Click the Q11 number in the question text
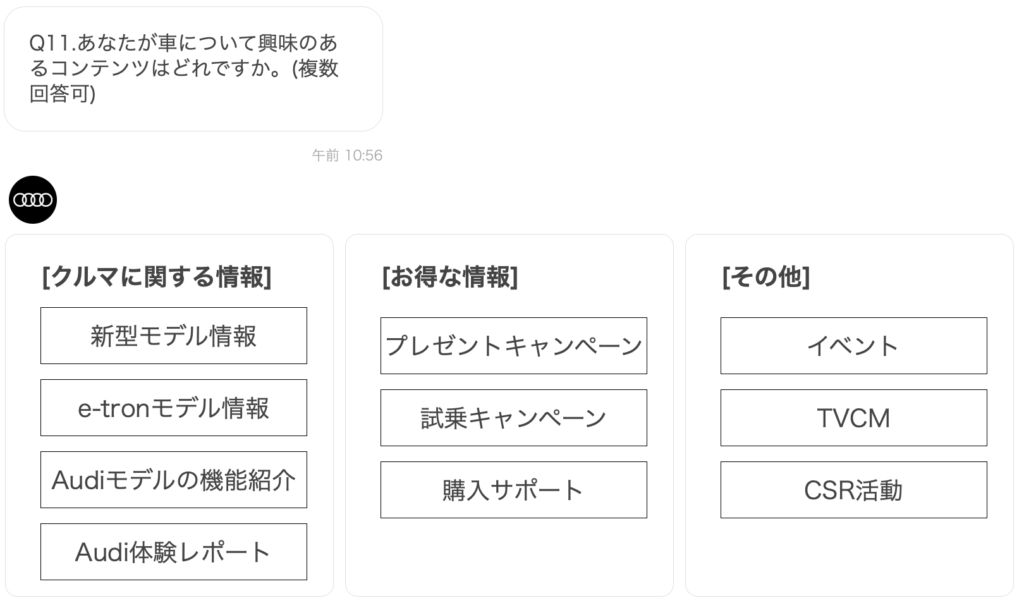1024x603 pixels. pos(50,43)
